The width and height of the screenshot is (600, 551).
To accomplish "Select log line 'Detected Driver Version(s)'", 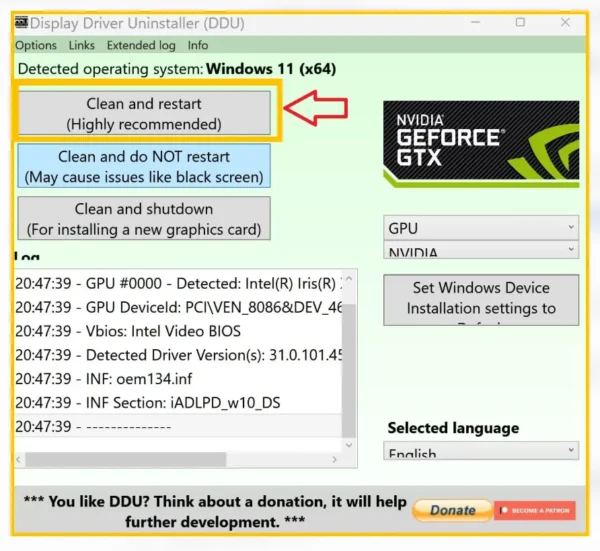I will [178, 355].
